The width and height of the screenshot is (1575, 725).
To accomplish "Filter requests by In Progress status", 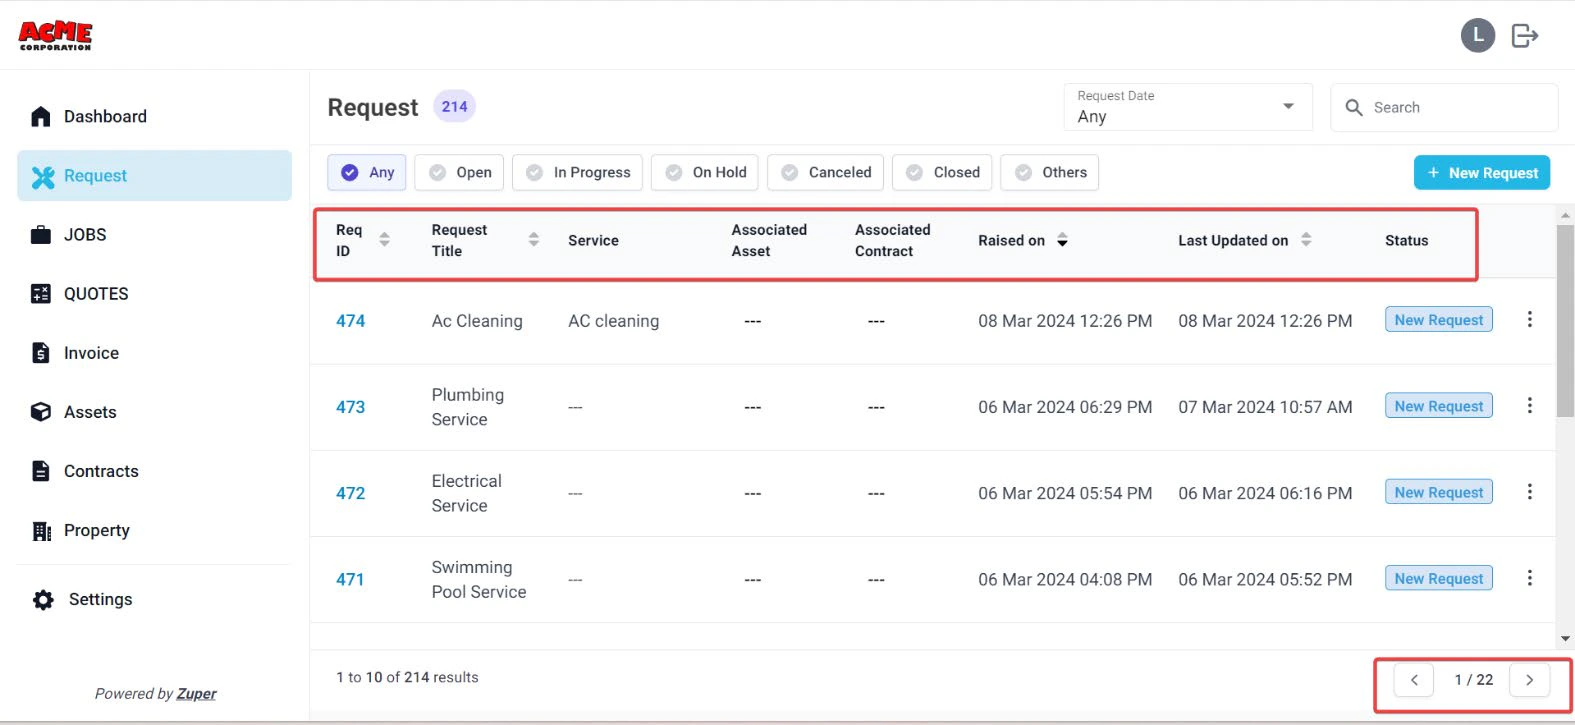I will 578,172.
